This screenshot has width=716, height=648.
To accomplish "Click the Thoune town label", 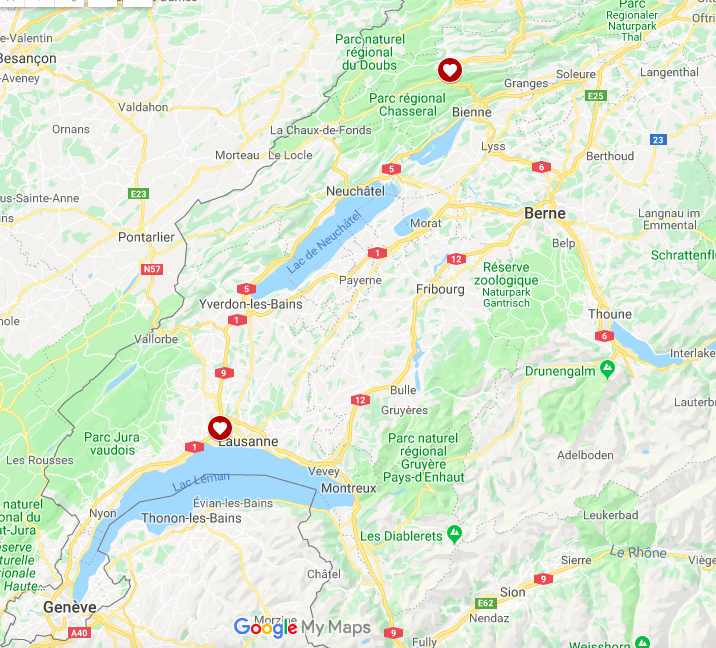I will tap(610, 314).
